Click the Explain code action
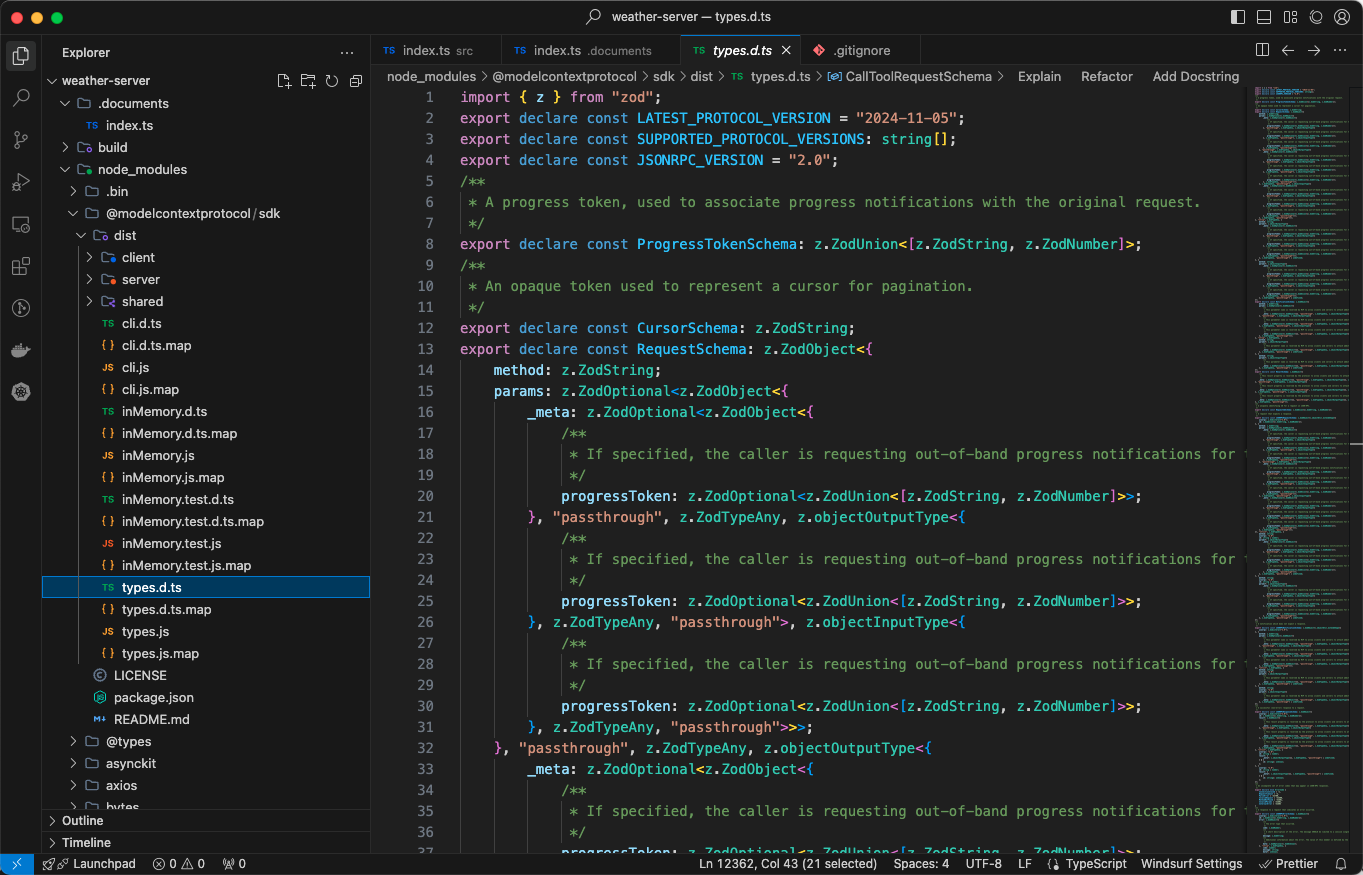Screen dimensions: 1363x875 (1039, 76)
